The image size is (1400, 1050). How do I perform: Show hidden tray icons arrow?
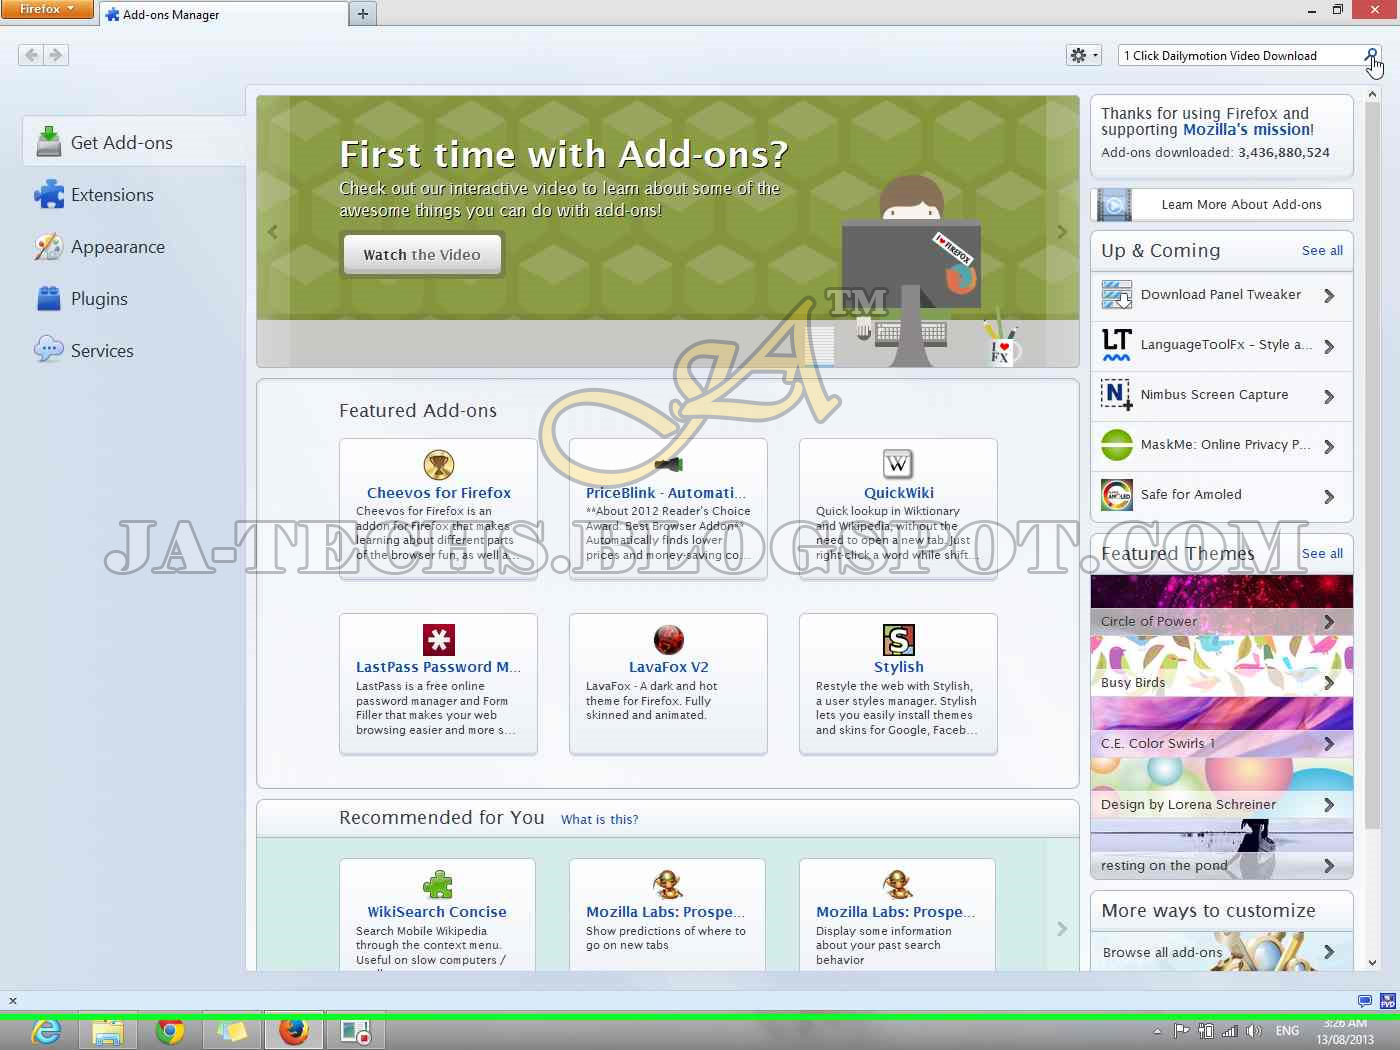click(x=1157, y=1031)
